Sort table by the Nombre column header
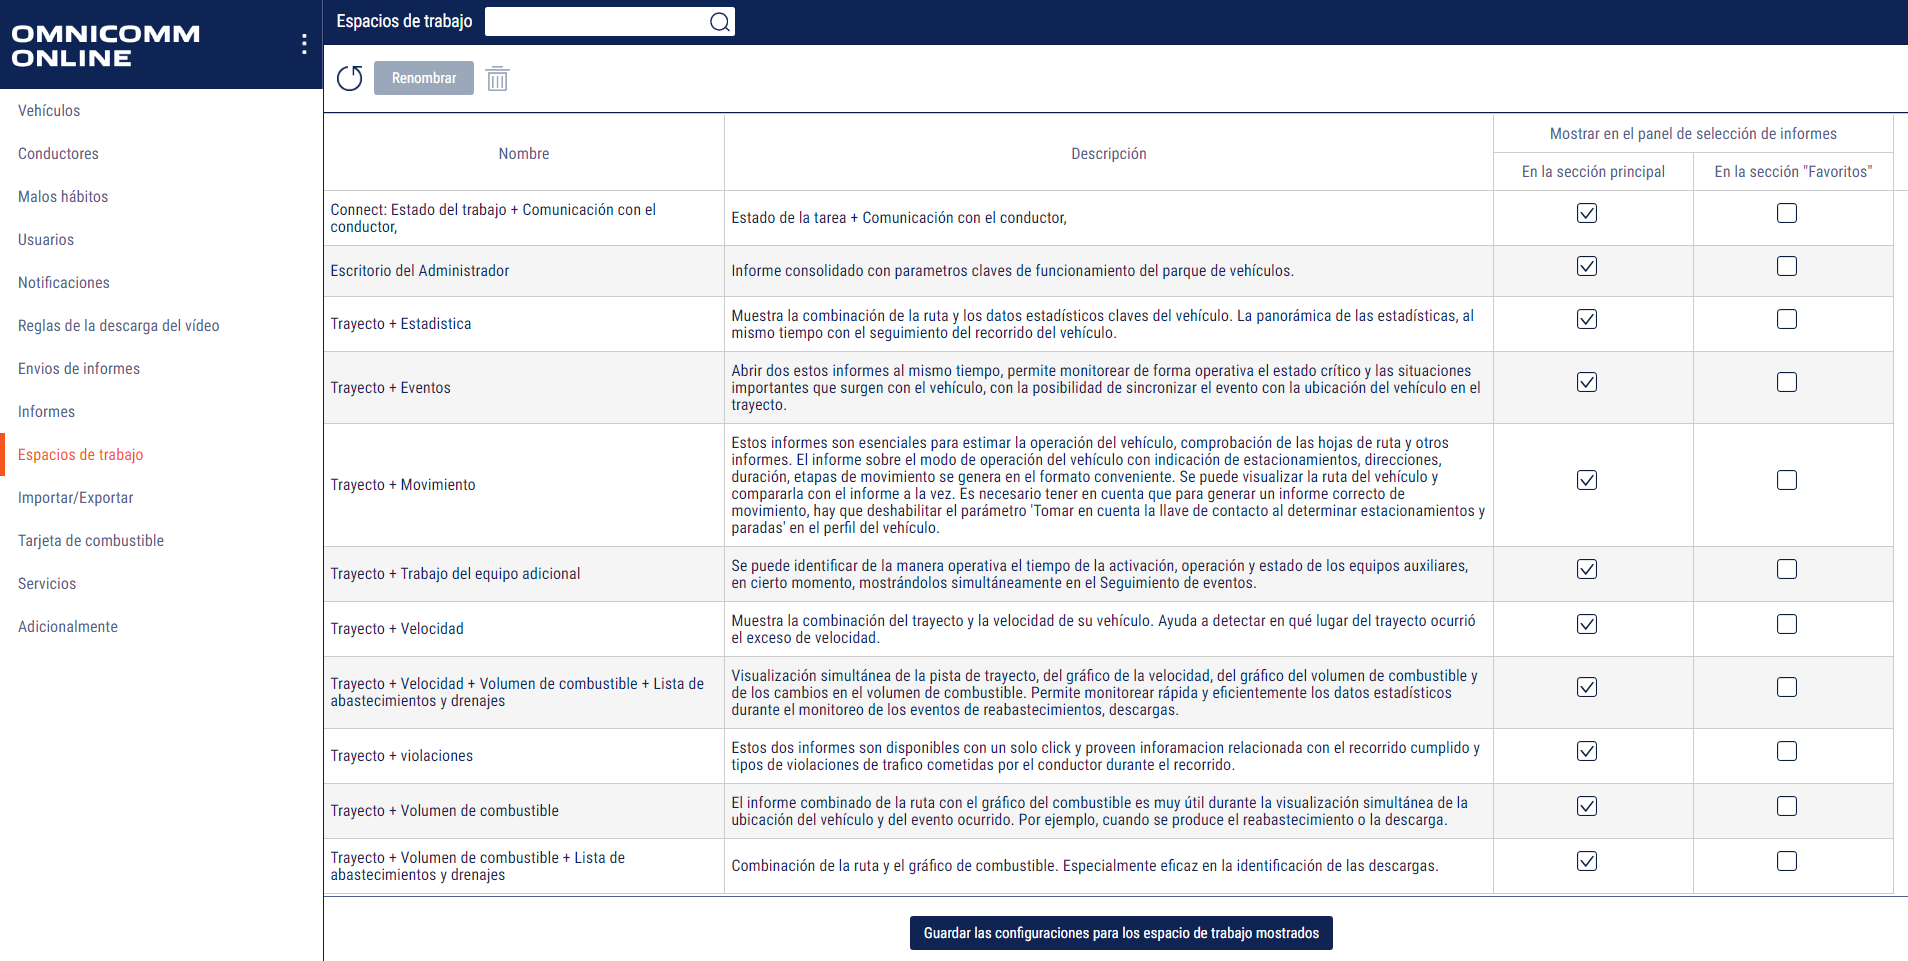1908x961 pixels. [x=524, y=153]
